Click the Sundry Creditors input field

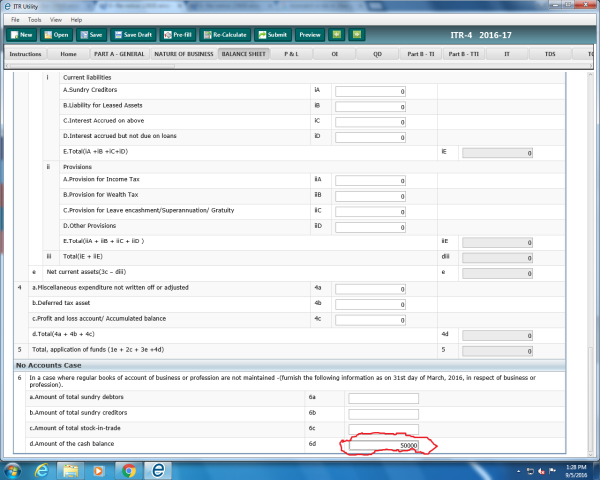tap(371, 92)
